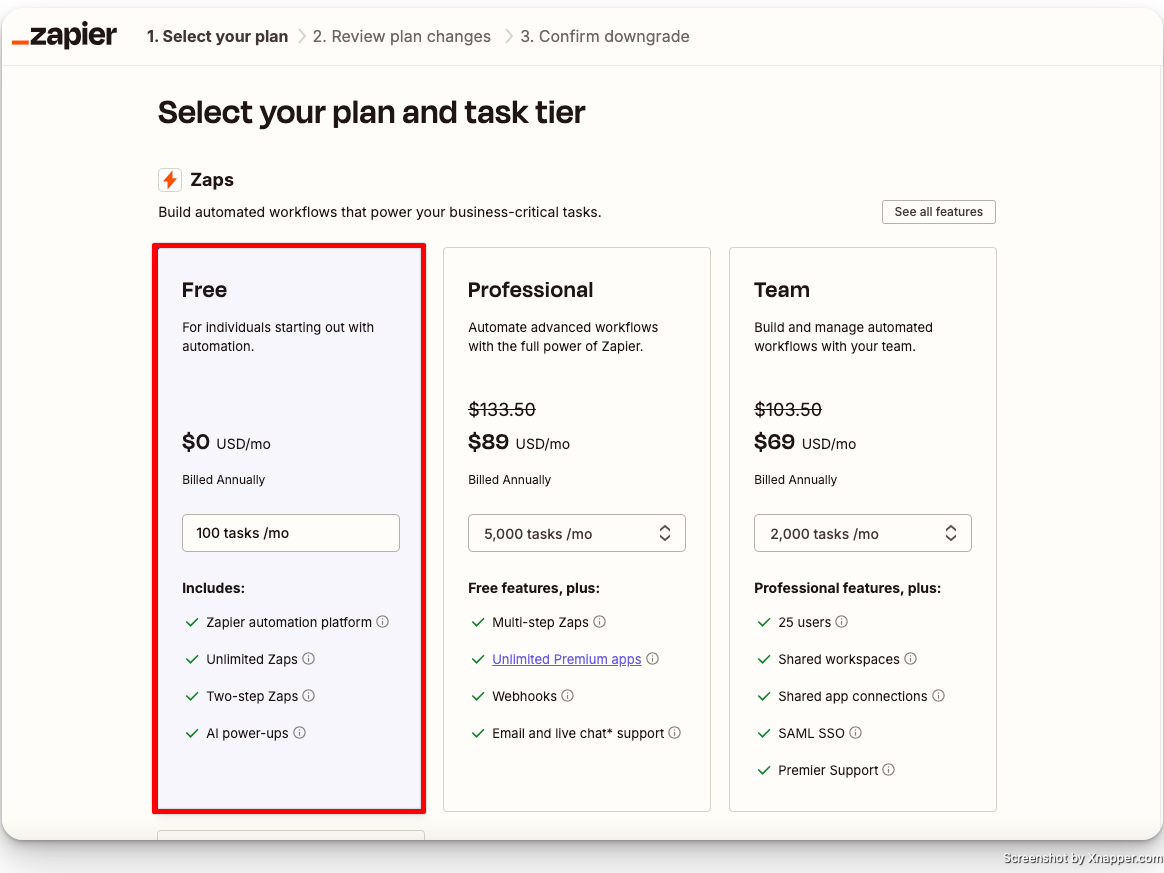Click Billed Annually under Free plan
1164x873 pixels.
point(223,480)
